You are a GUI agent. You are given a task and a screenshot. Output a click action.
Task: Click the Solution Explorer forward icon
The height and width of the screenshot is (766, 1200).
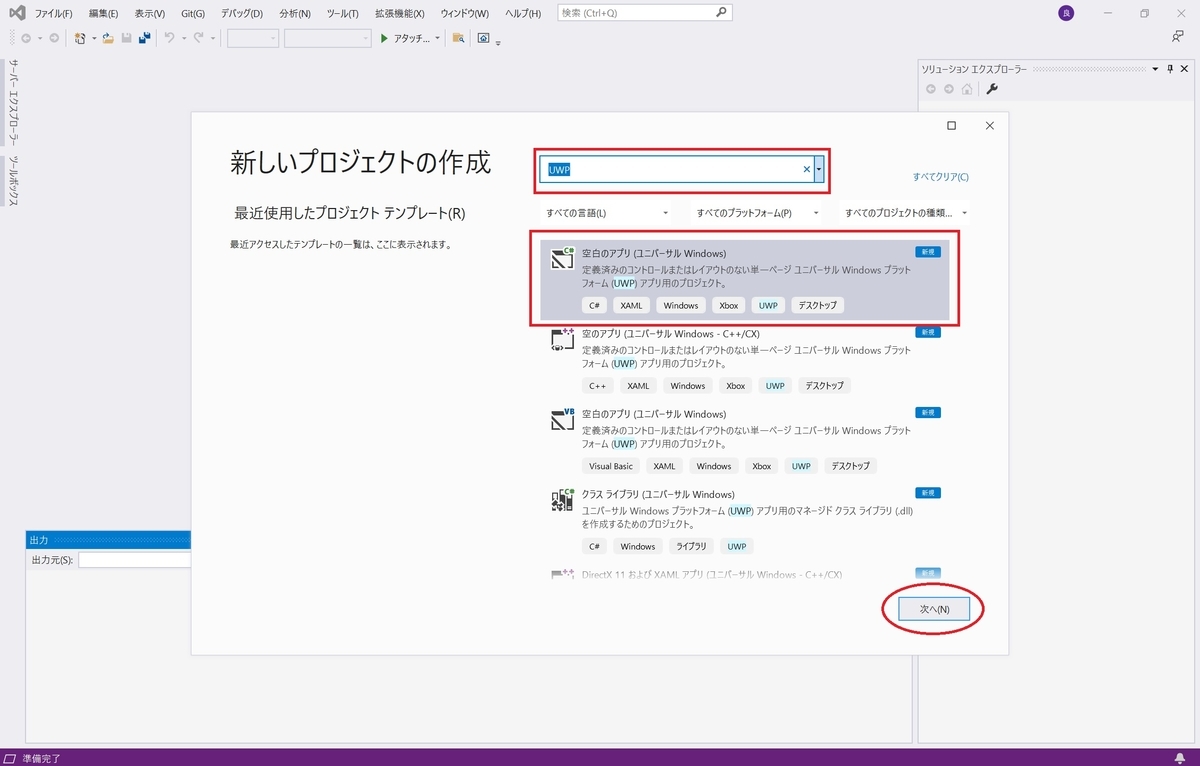(x=949, y=89)
